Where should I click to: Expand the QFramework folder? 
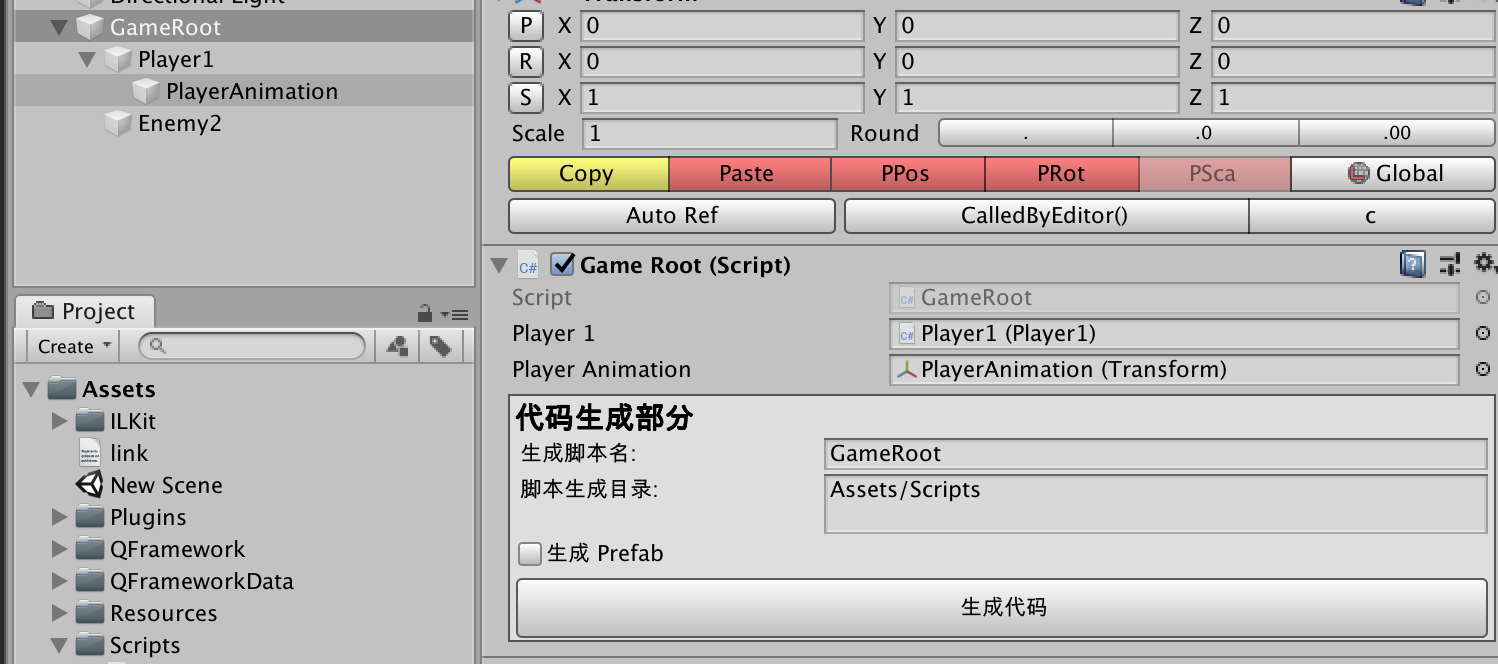click(60, 549)
